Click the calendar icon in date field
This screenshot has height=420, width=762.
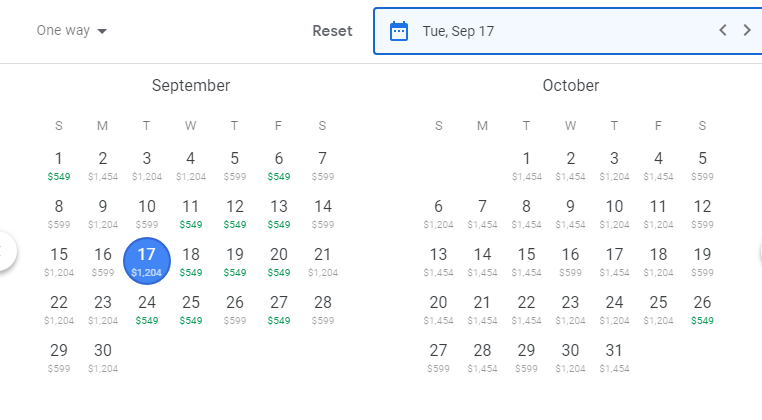(x=399, y=31)
